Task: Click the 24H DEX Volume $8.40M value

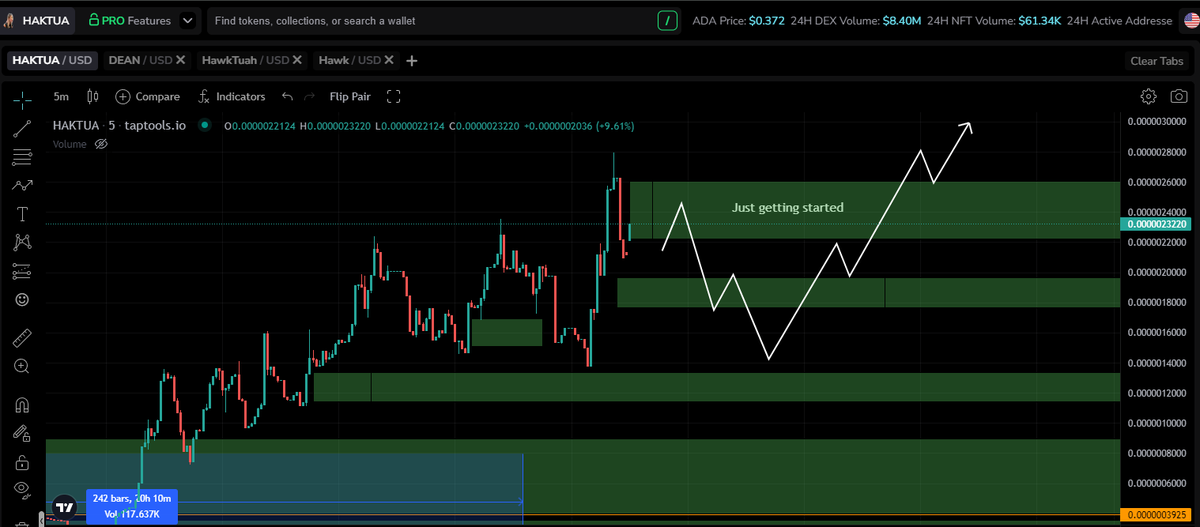Action: (x=903, y=20)
